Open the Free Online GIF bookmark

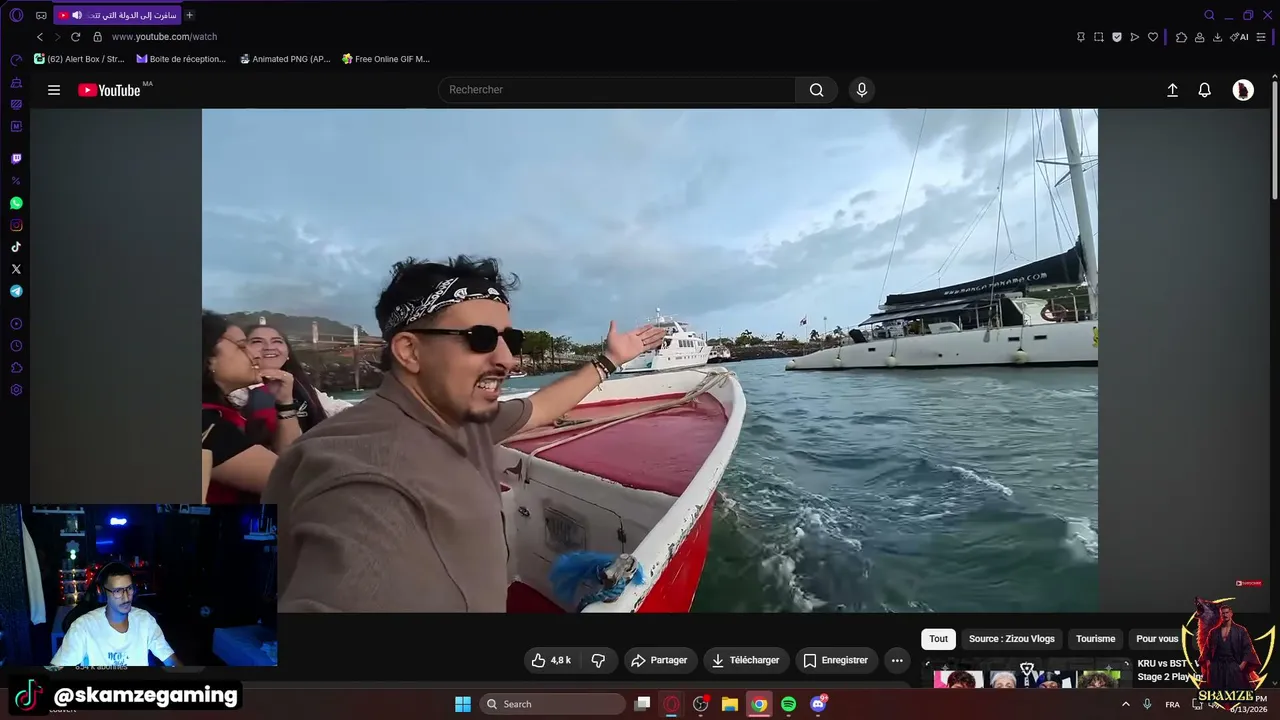[x=386, y=59]
